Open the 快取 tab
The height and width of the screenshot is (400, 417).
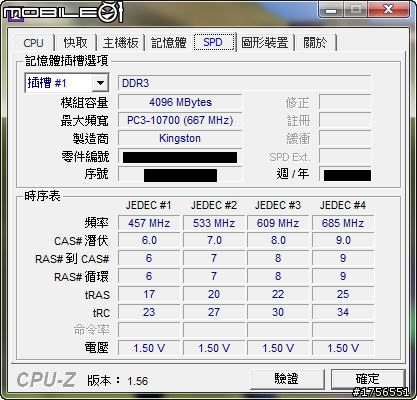(75, 43)
